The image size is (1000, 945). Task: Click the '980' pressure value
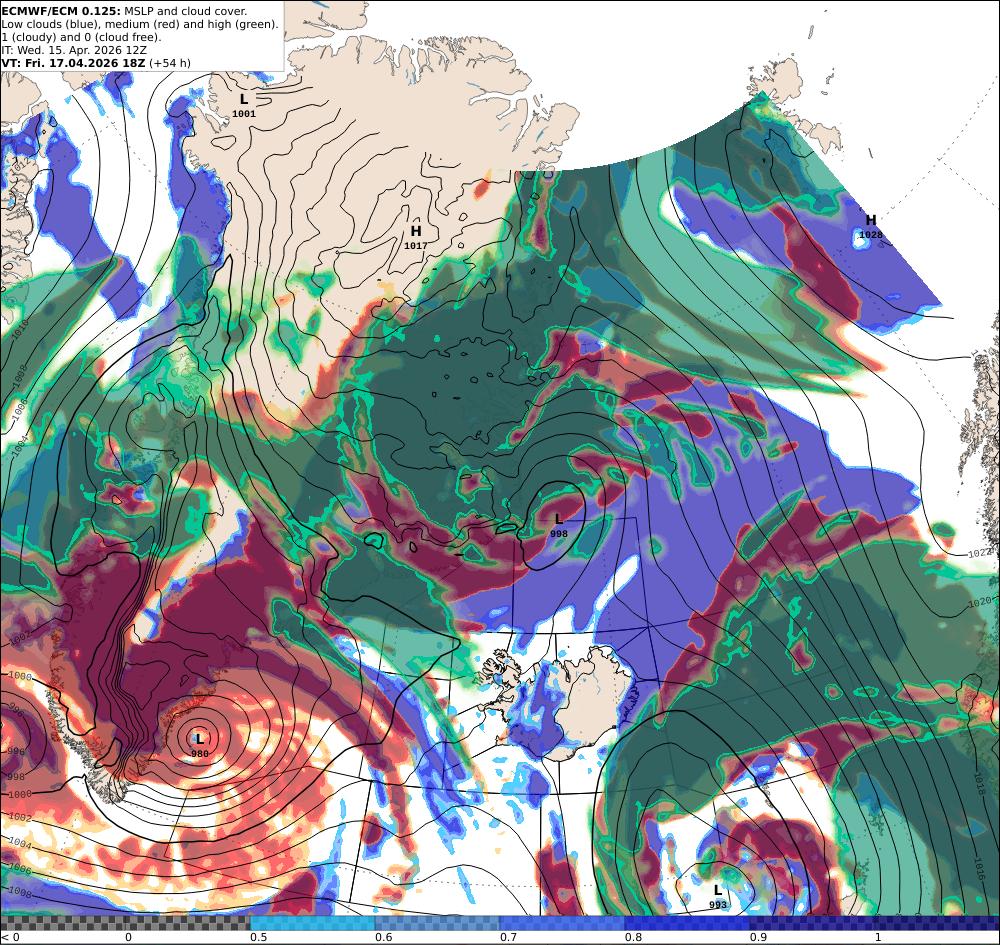click(200, 754)
